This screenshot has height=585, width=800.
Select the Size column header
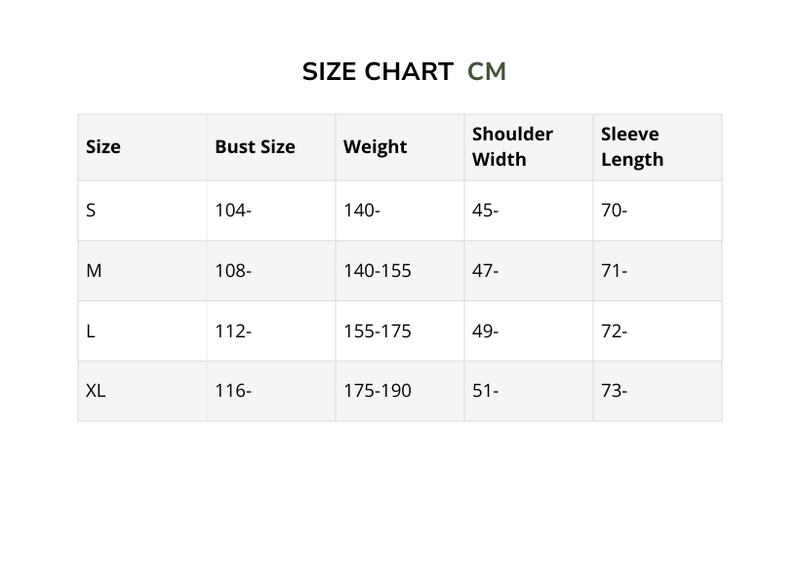click(103, 147)
